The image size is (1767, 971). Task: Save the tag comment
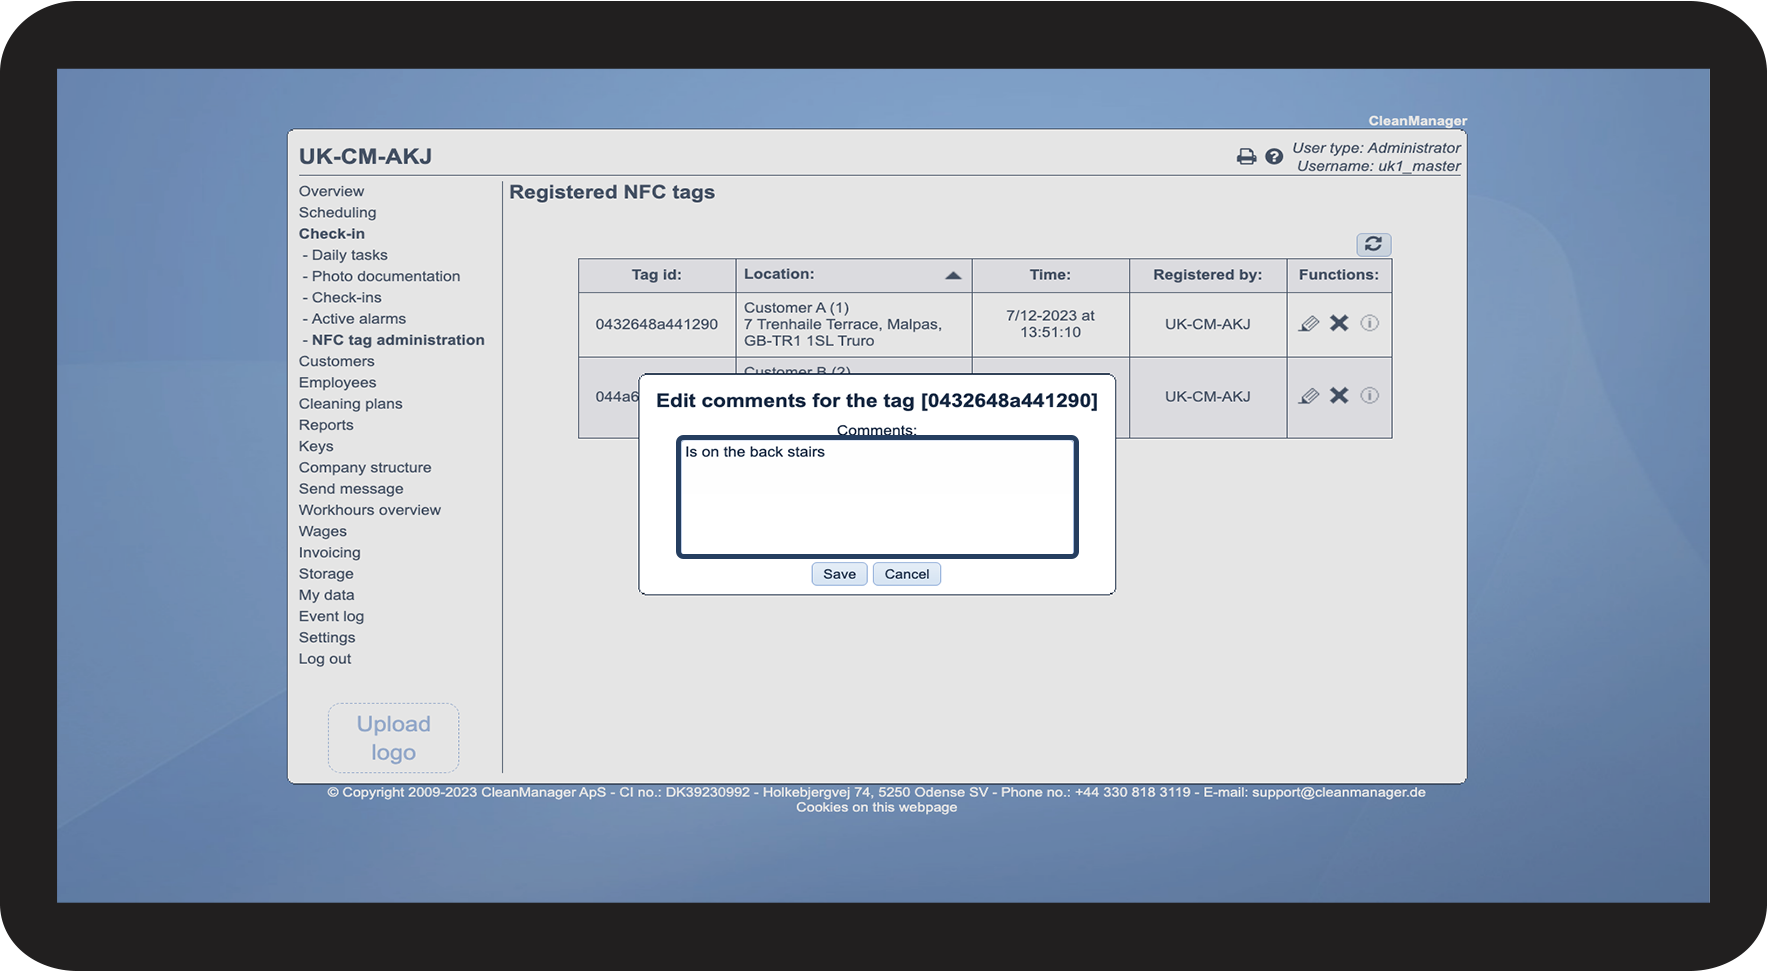coord(839,574)
